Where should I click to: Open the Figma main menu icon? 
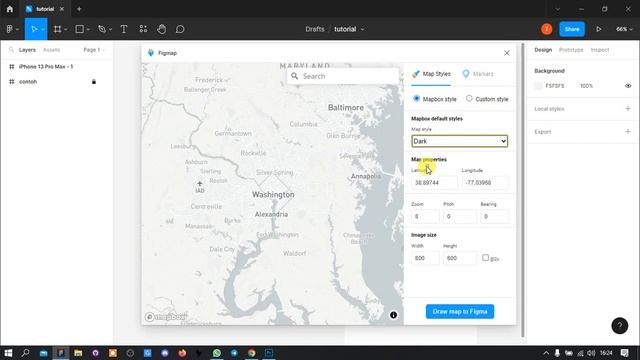tap(9, 29)
